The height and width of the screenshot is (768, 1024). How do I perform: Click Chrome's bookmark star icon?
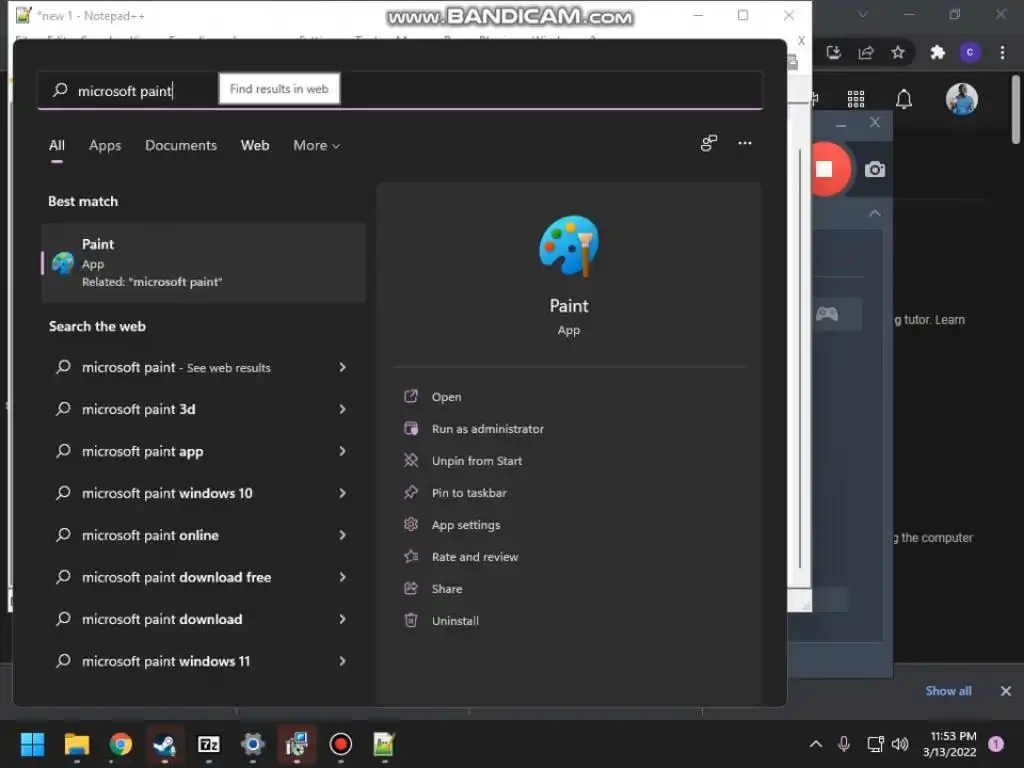pos(898,52)
